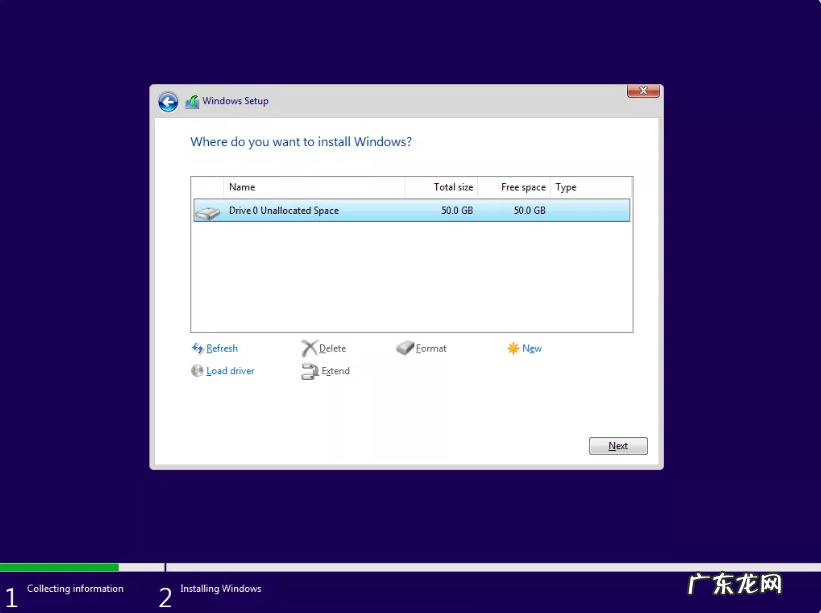The image size is (821, 613).
Task: Refresh the drive list
Action: [x=219, y=348]
